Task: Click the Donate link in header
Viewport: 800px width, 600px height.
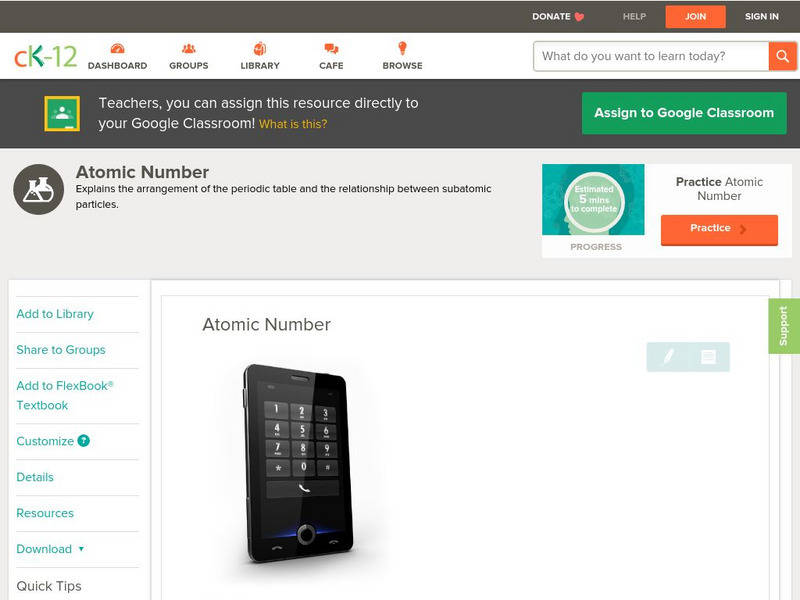Action: click(558, 16)
